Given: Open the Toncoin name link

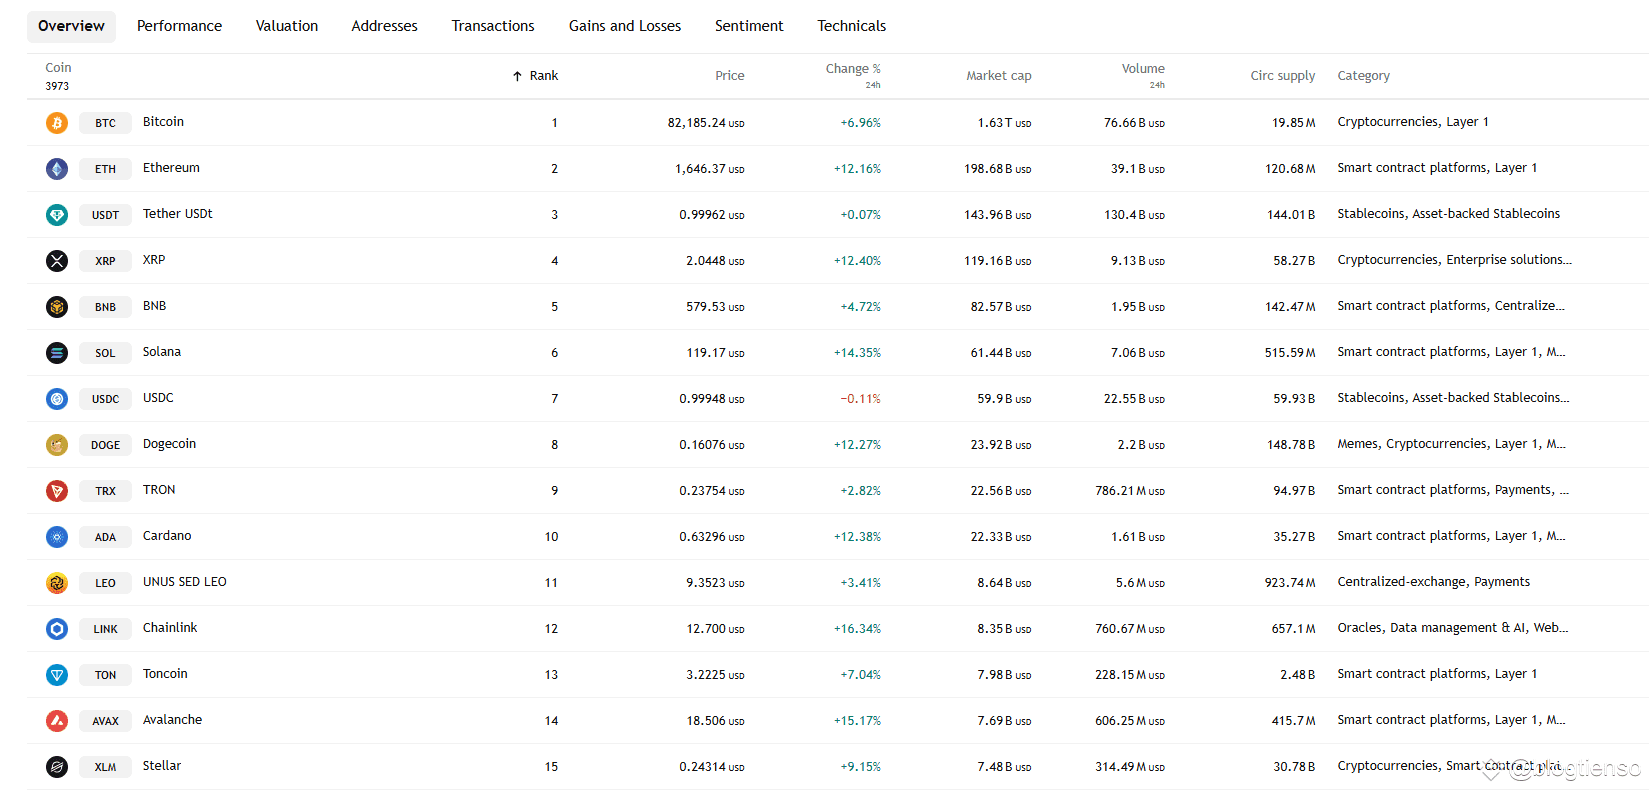Looking at the screenshot, I should pos(165,674).
